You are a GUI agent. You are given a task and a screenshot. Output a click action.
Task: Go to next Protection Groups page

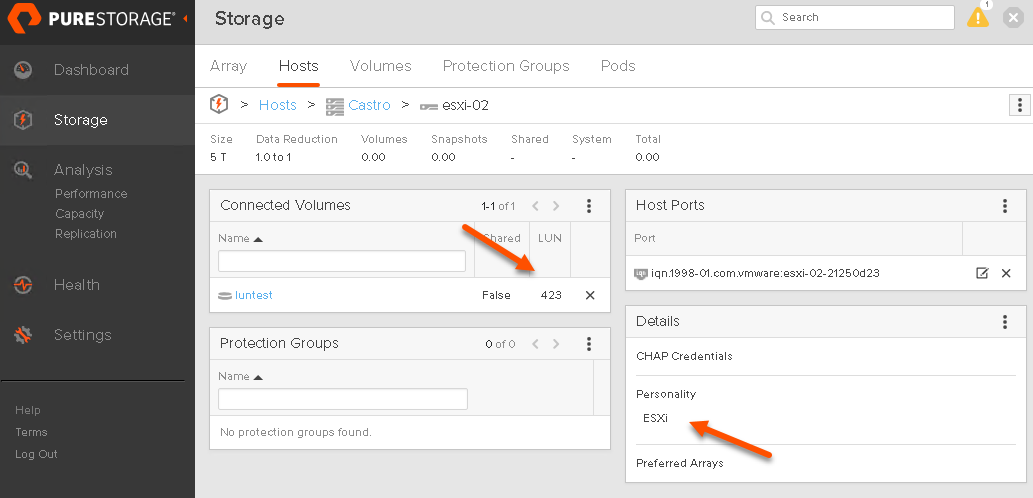tap(556, 344)
